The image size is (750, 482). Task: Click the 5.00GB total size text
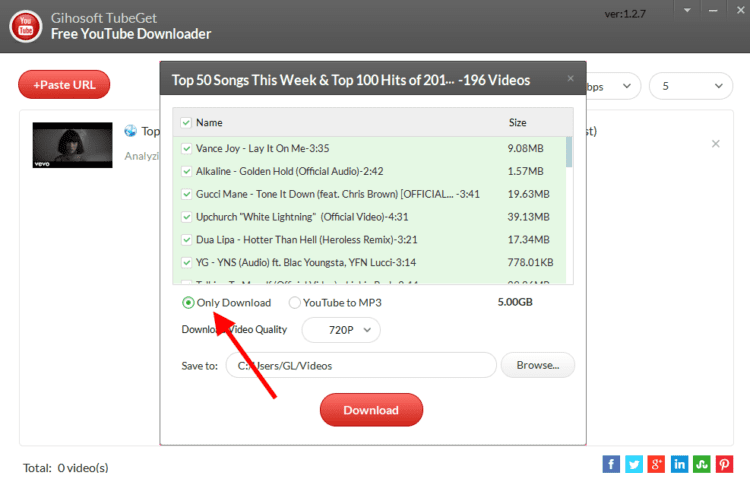click(x=515, y=302)
